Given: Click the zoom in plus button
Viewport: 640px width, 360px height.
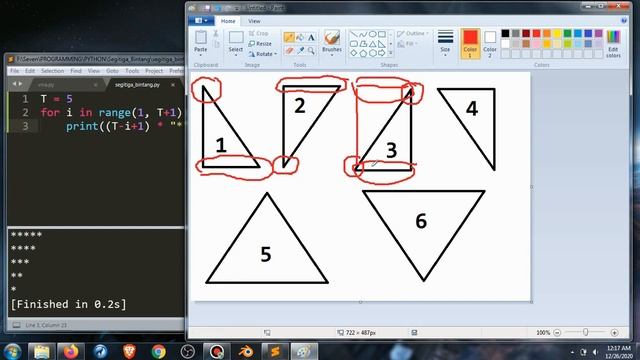Looking at the screenshot, I should pyautogui.click(x=614, y=333).
